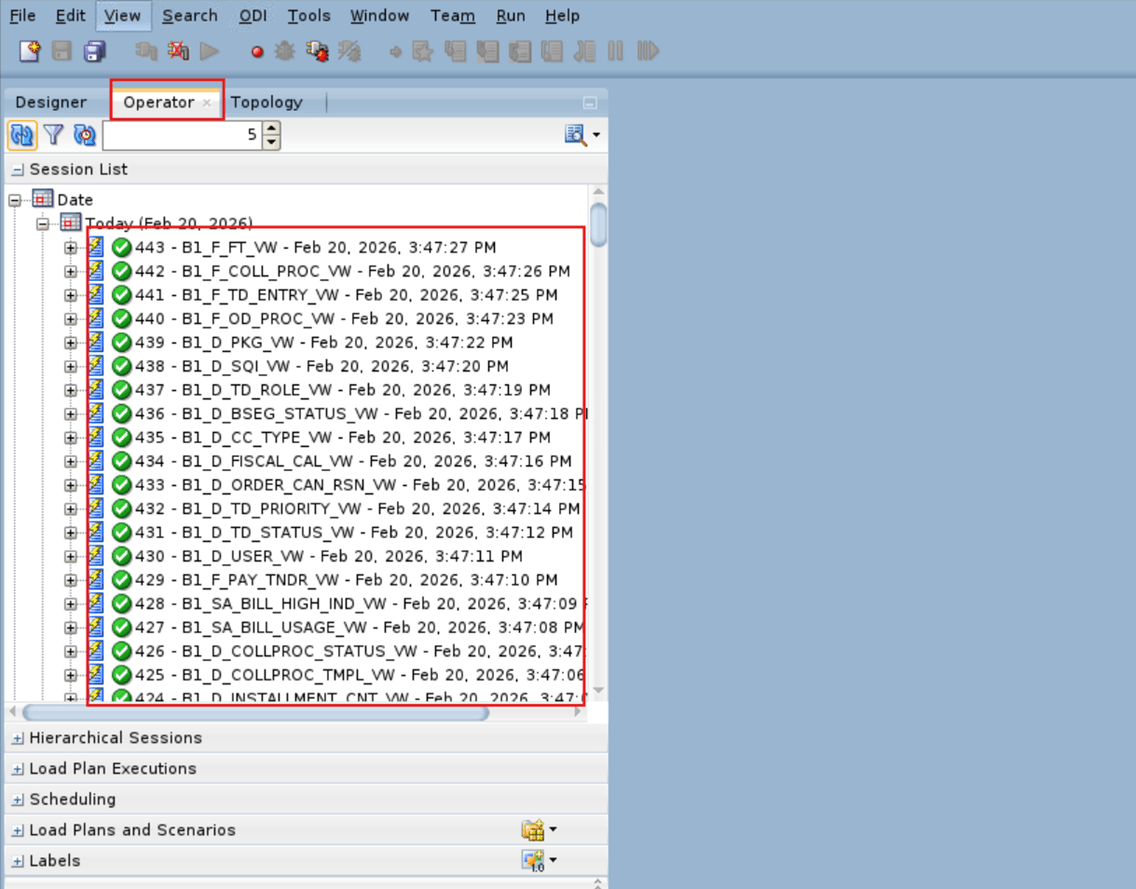Decrease the refresh interval spinner

271,141
